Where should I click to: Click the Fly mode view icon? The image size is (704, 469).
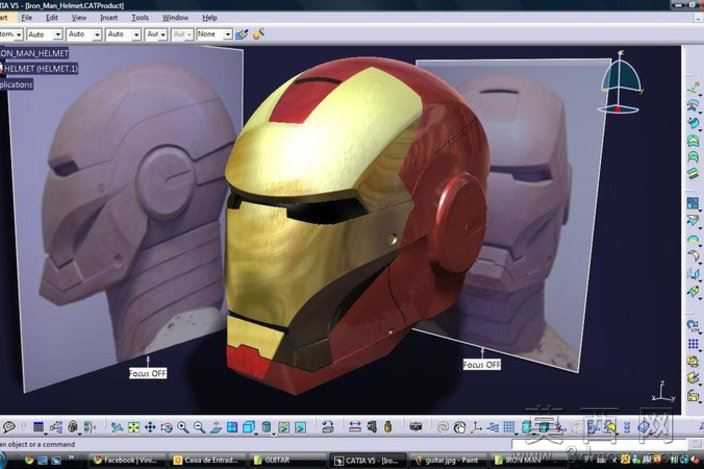[117, 427]
